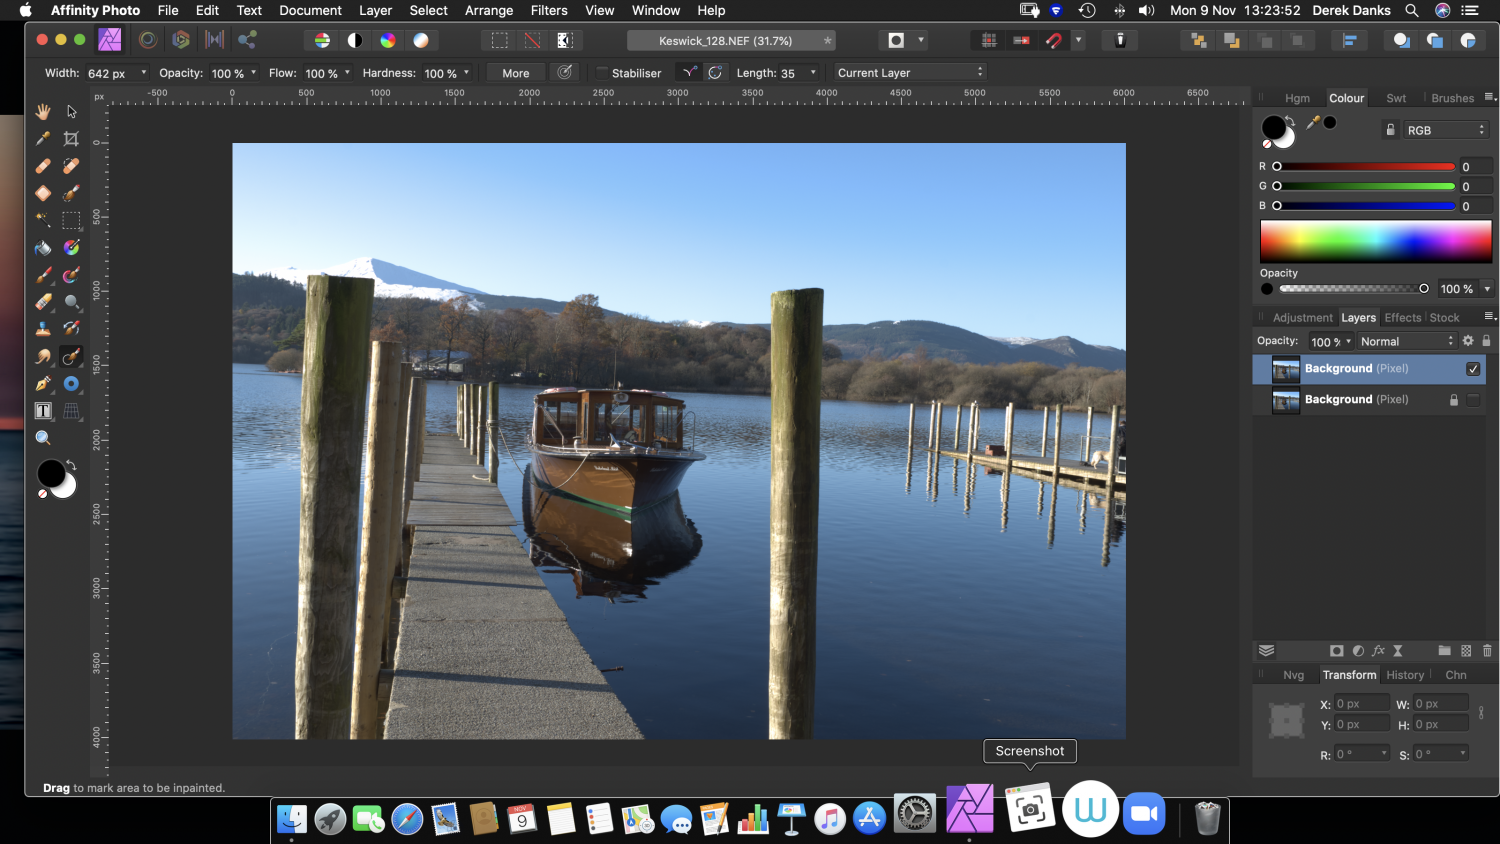Select the Pen tool

(x=43, y=384)
